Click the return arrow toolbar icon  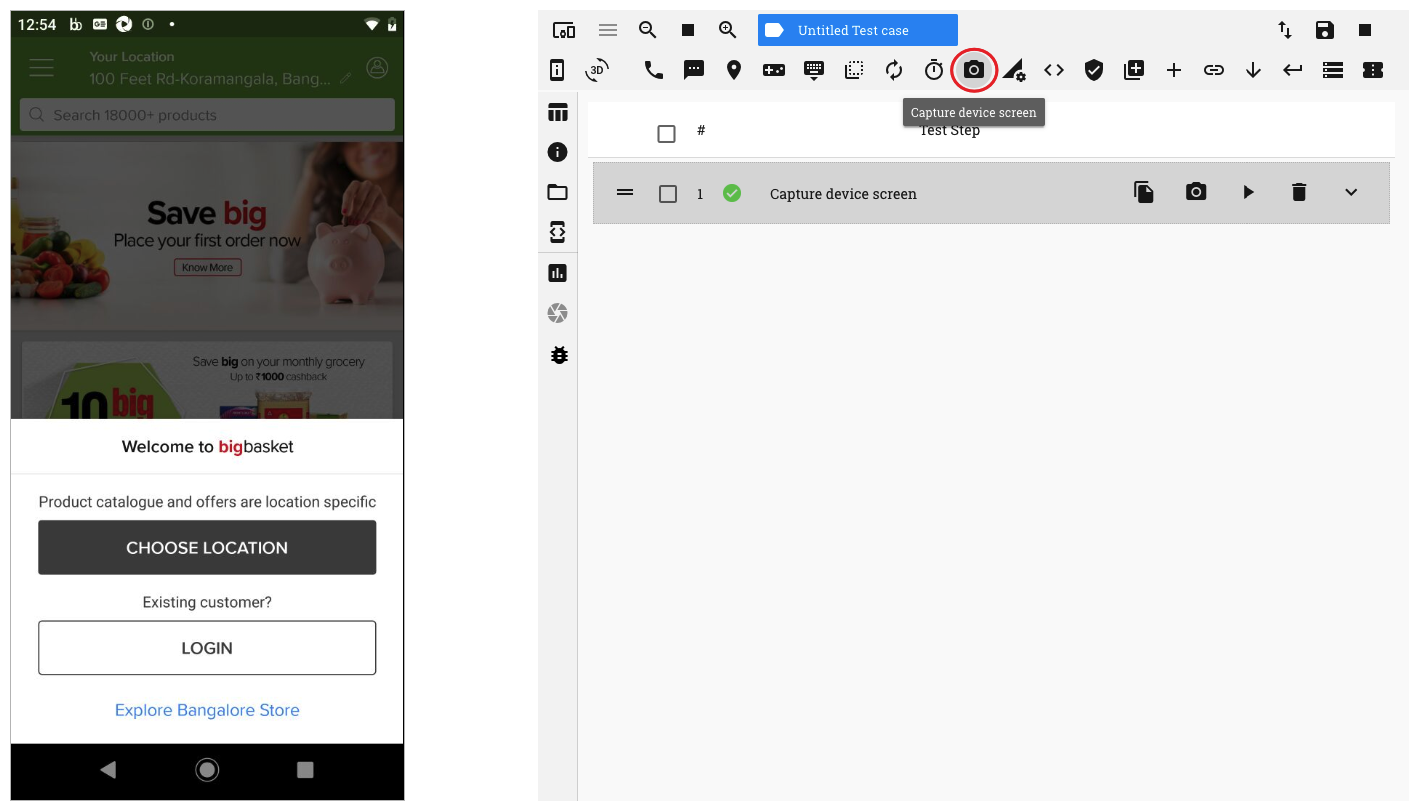[x=1293, y=70]
